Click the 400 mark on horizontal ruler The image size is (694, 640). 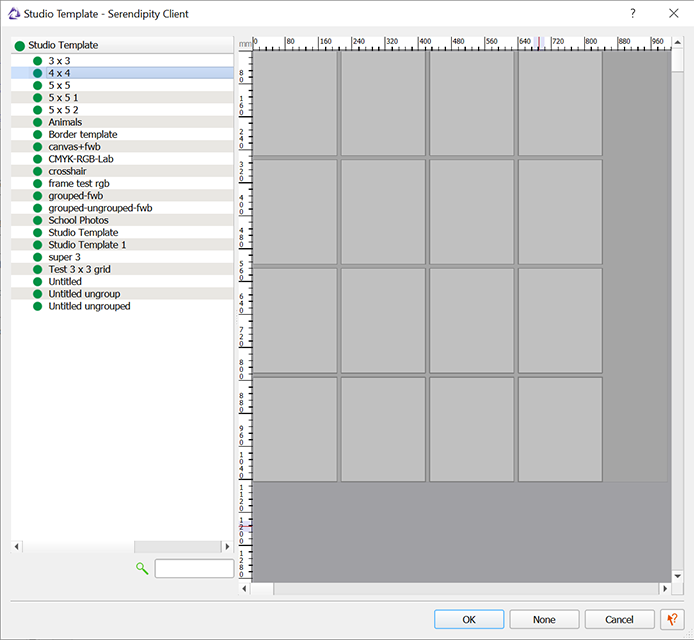pyautogui.click(x=425, y=41)
